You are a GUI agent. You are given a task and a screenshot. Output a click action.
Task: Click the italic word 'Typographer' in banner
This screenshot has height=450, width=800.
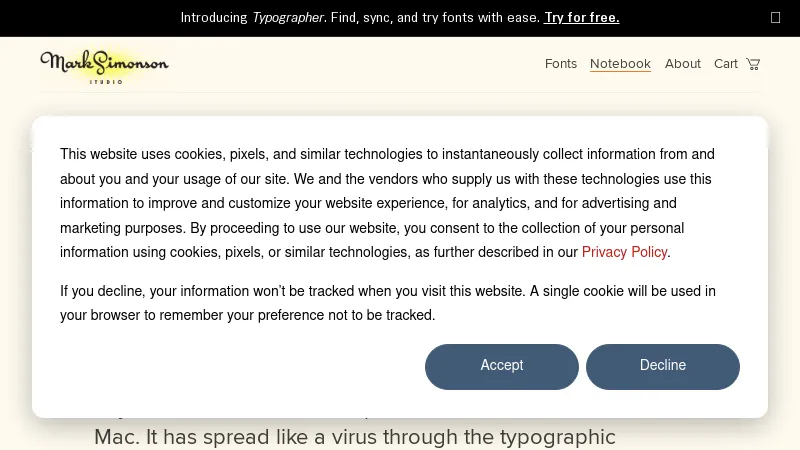pyautogui.click(x=288, y=17)
